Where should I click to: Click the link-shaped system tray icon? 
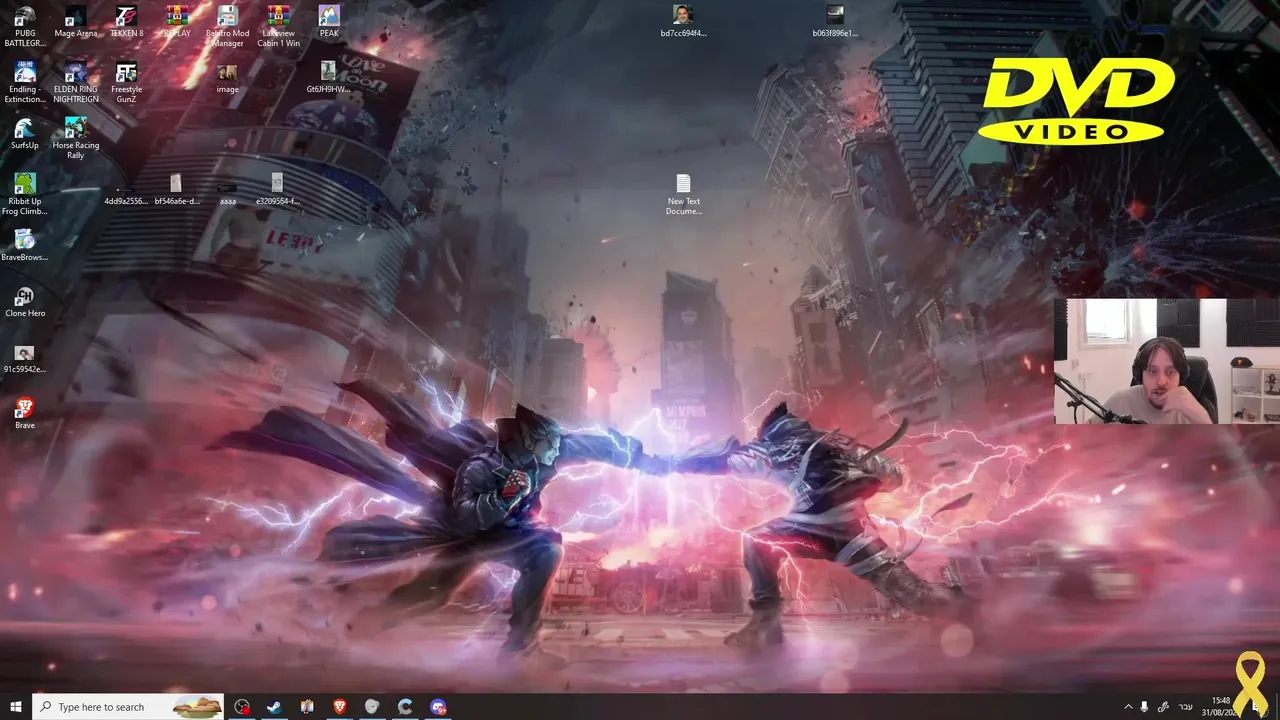point(1163,707)
